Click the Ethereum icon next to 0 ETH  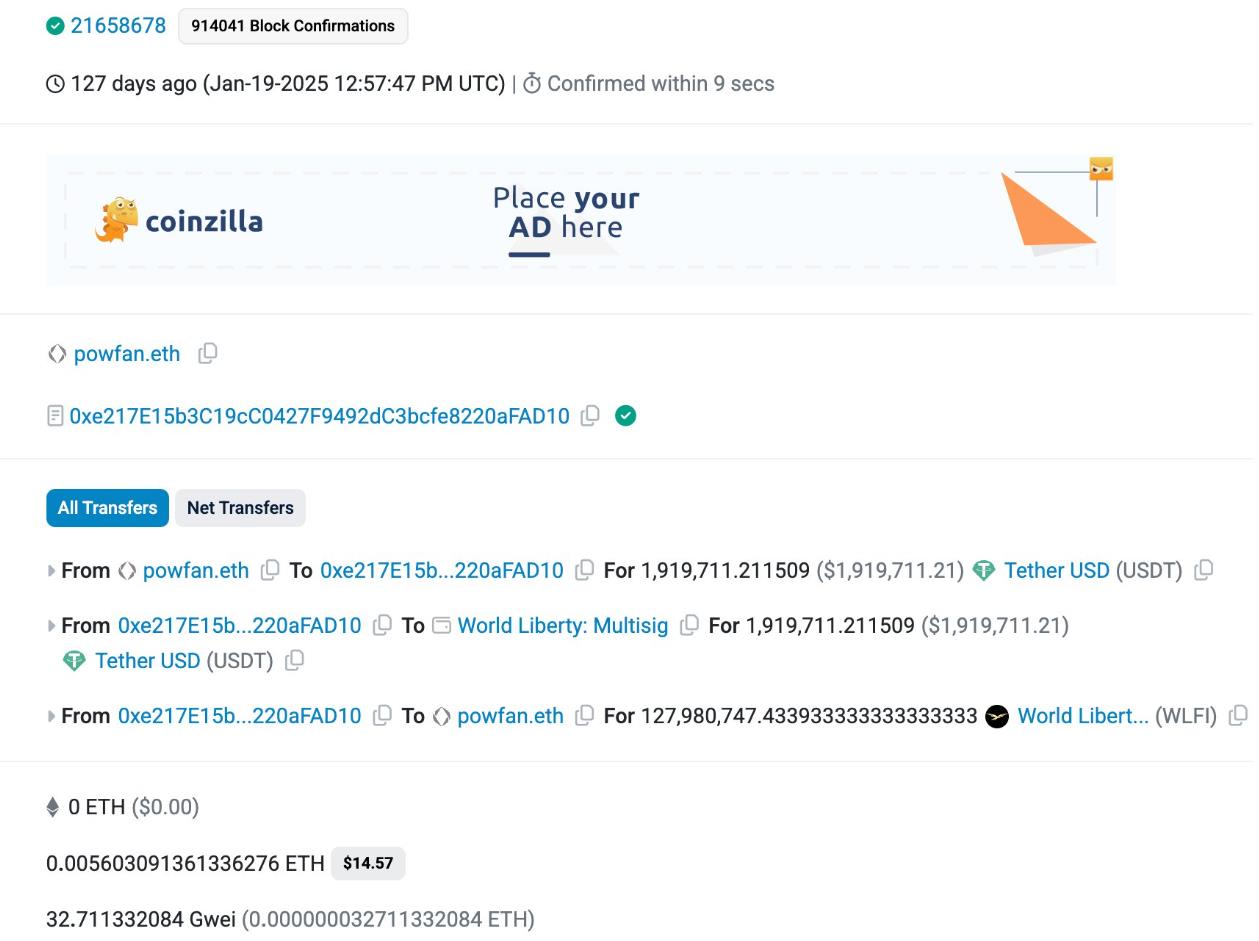click(53, 807)
